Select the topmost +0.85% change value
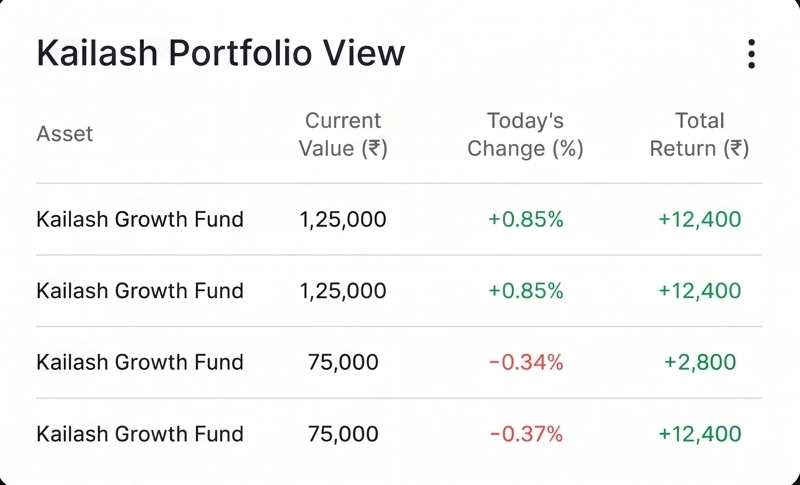800x485 pixels. click(526, 219)
